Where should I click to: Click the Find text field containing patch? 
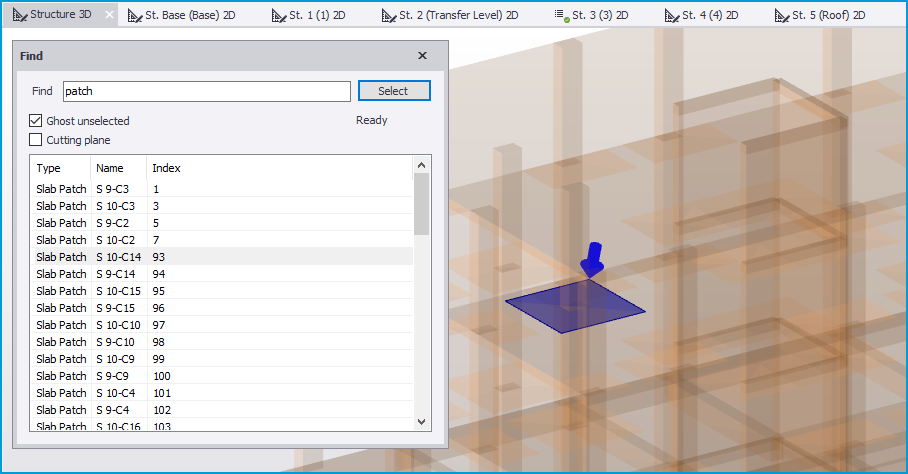[207, 91]
